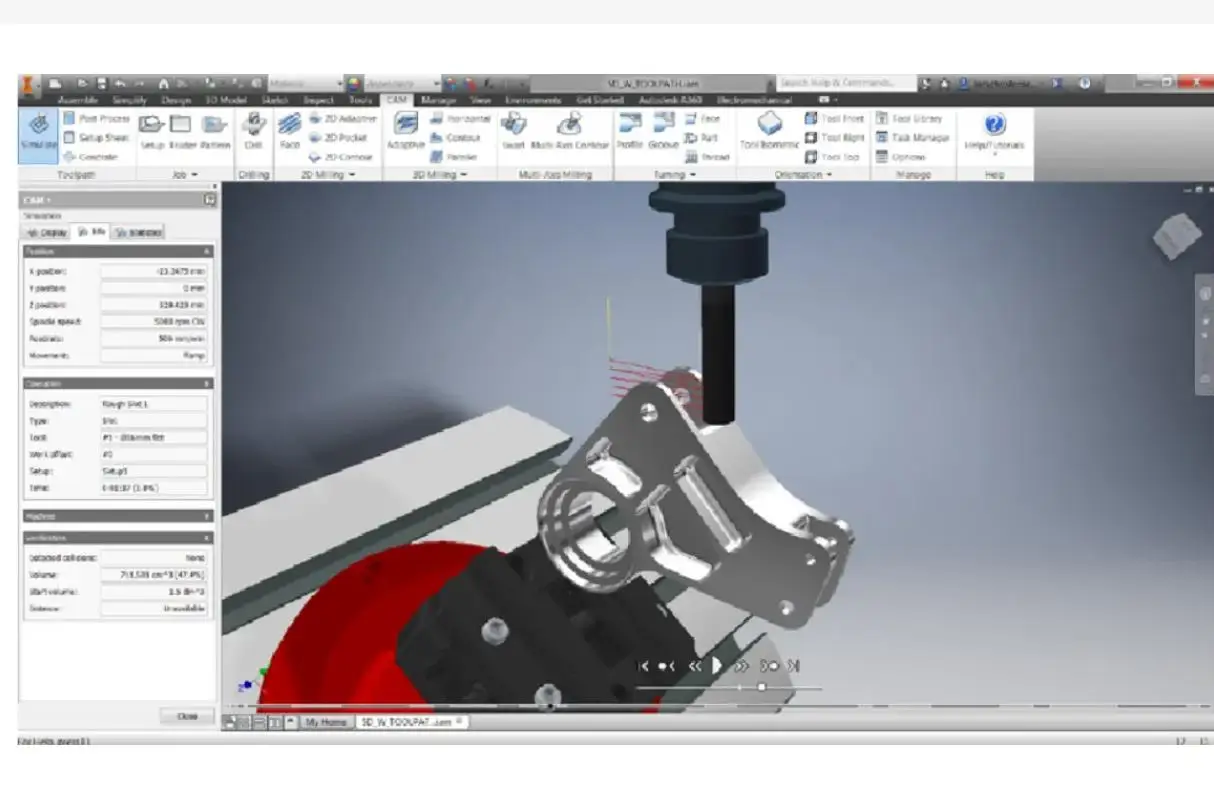Switch to Tool Right orientation
Image resolution: width=1214 pixels, height=795 pixels.
coord(834,138)
